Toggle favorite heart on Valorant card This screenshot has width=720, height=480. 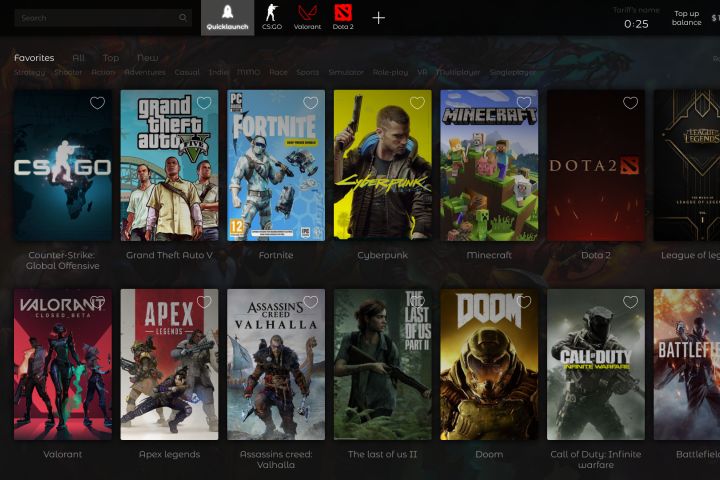(x=97, y=302)
